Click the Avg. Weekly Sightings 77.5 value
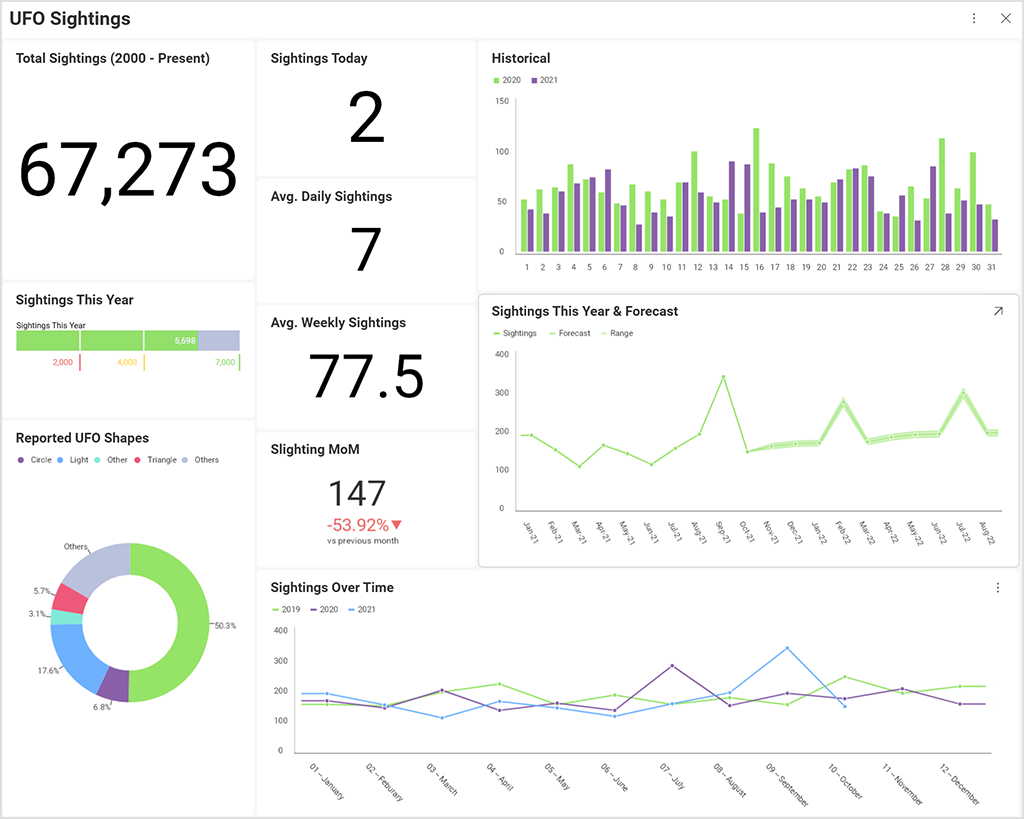The image size is (1024, 819). pos(366,376)
